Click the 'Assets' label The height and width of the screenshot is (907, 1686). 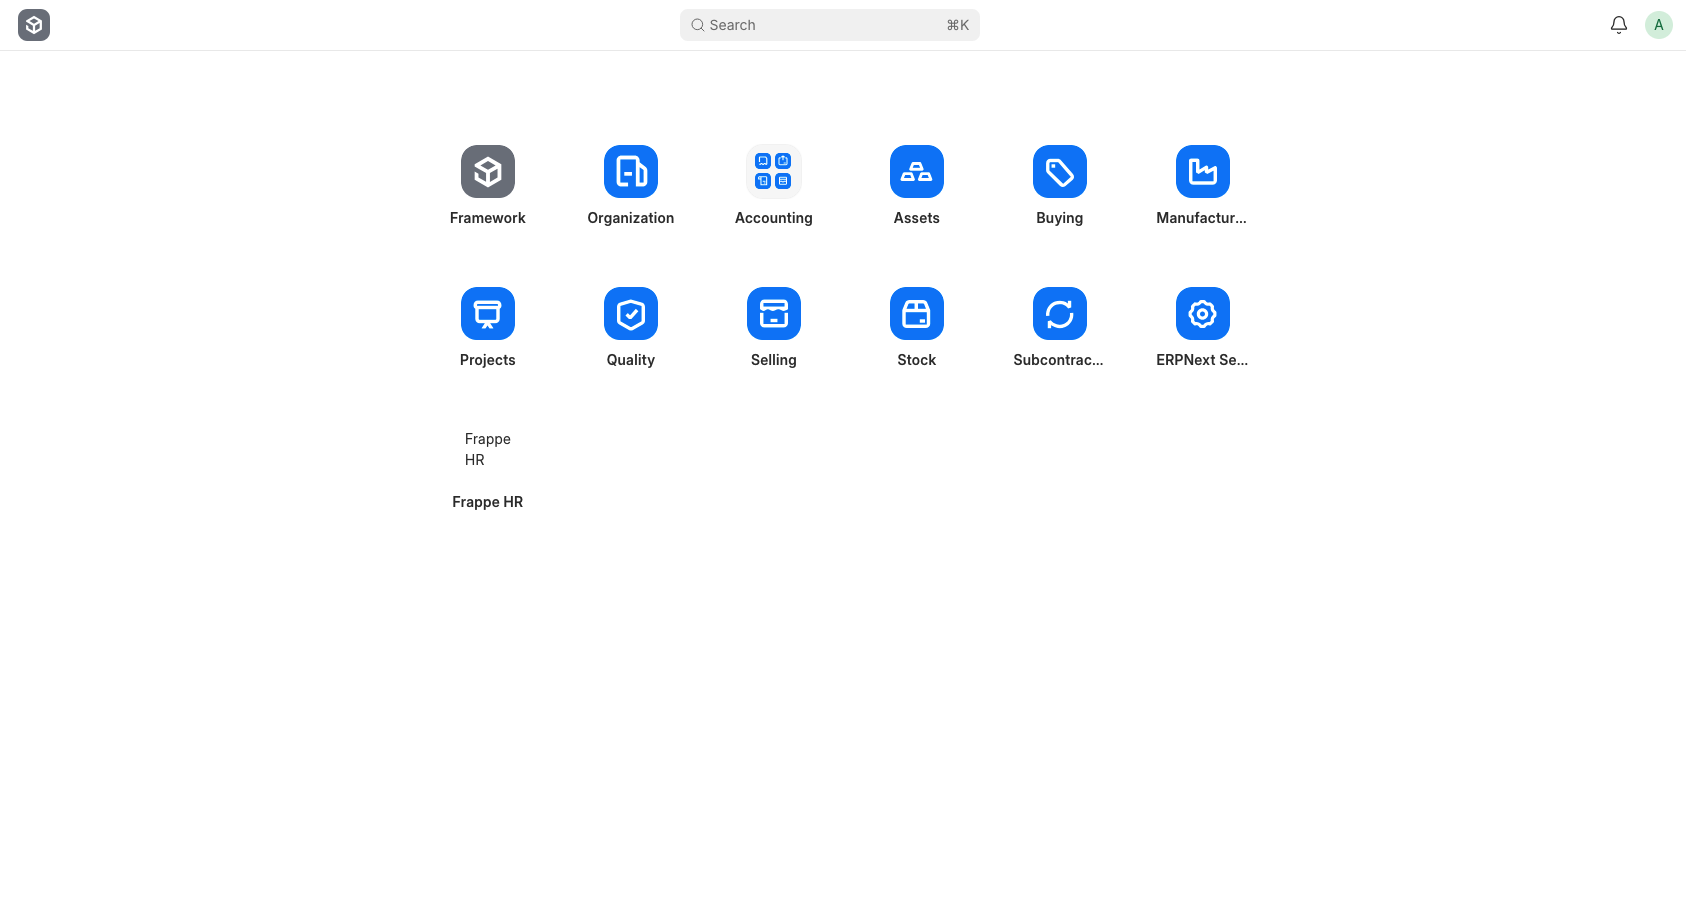pyautogui.click(x=917, y=218)
